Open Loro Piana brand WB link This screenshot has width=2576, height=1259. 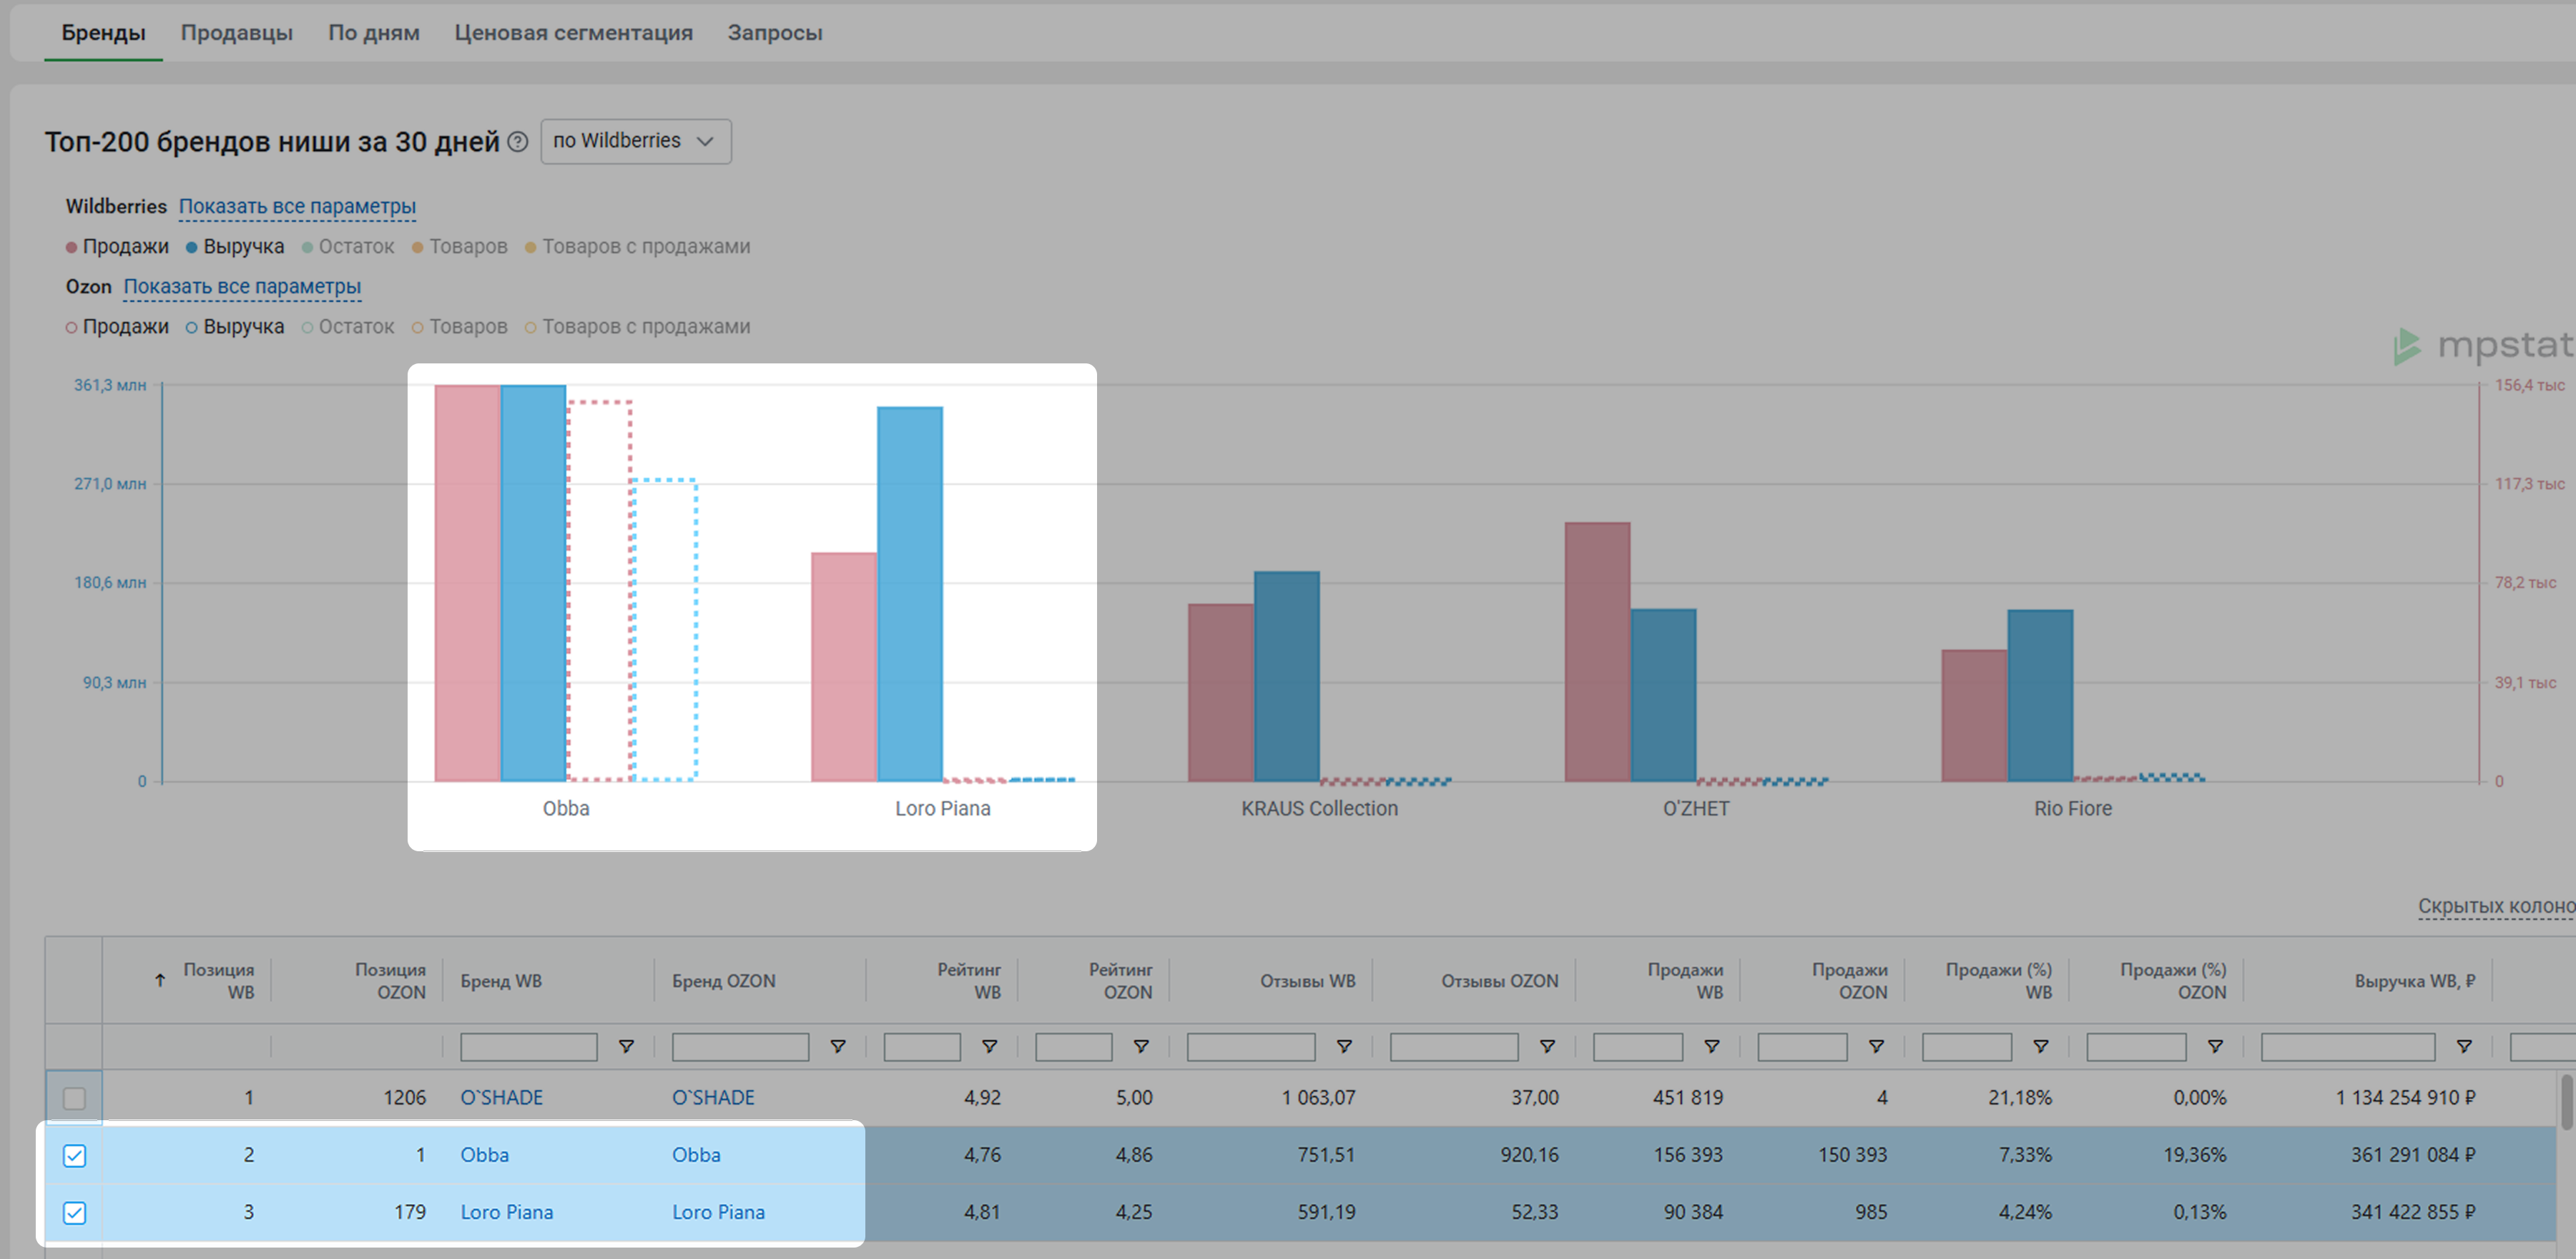(506, 1212)
